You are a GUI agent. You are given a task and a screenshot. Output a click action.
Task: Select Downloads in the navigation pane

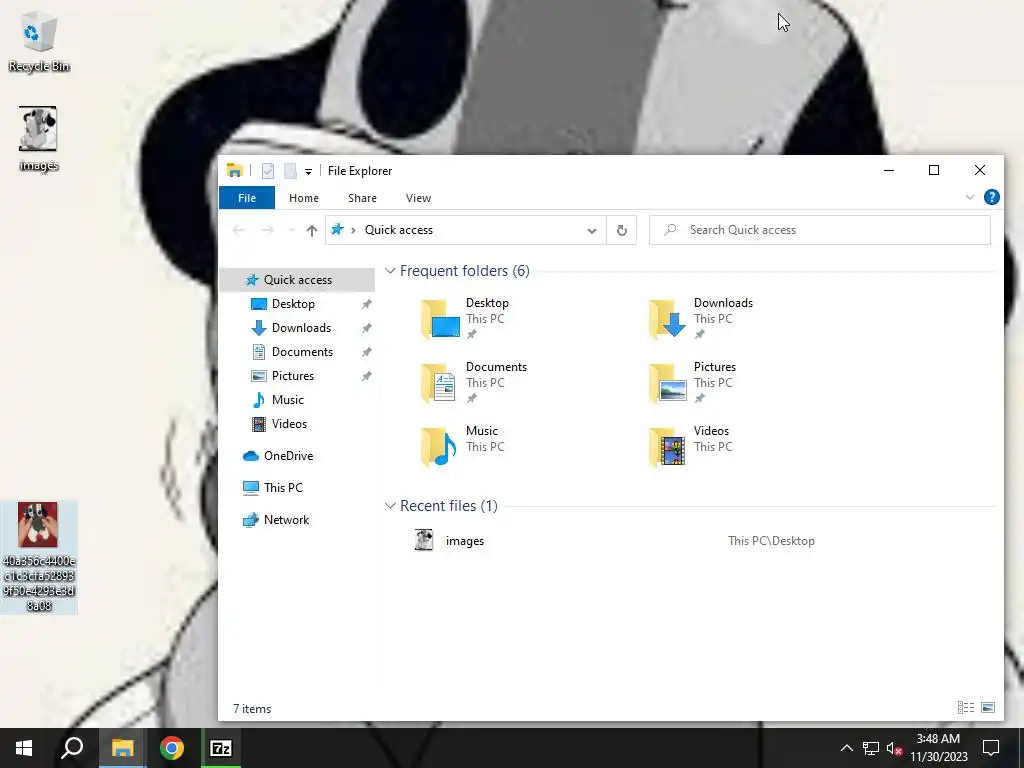tap(301, 328)
